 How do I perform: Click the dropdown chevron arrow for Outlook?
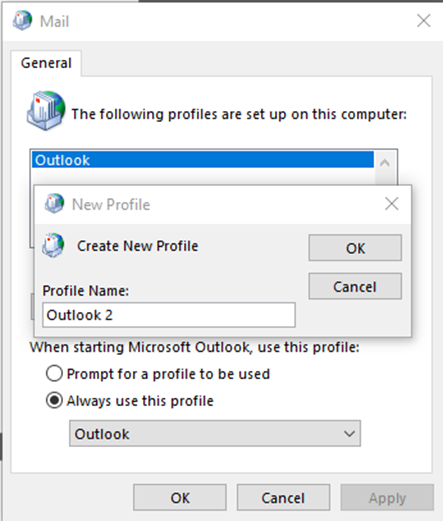coord(349,434)
